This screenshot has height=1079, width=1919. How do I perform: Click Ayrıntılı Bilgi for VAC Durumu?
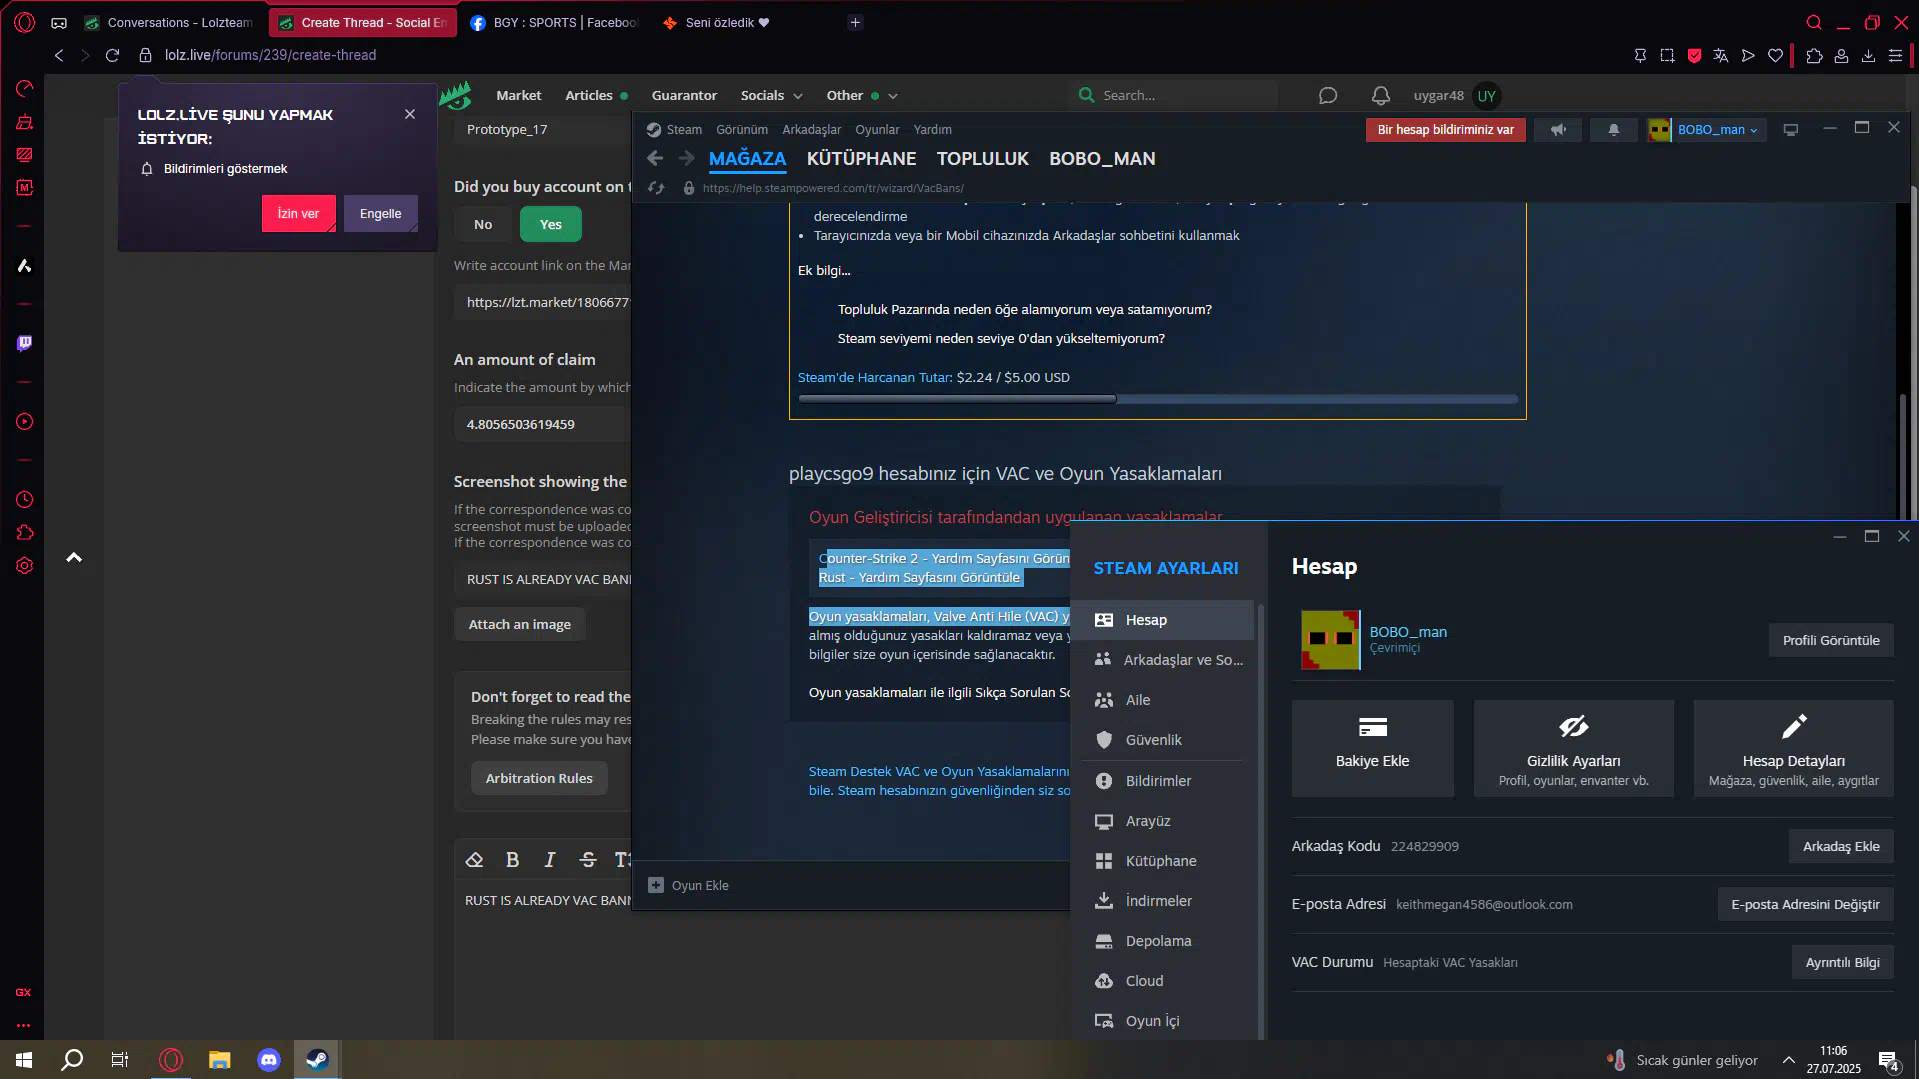(1842, 963)
